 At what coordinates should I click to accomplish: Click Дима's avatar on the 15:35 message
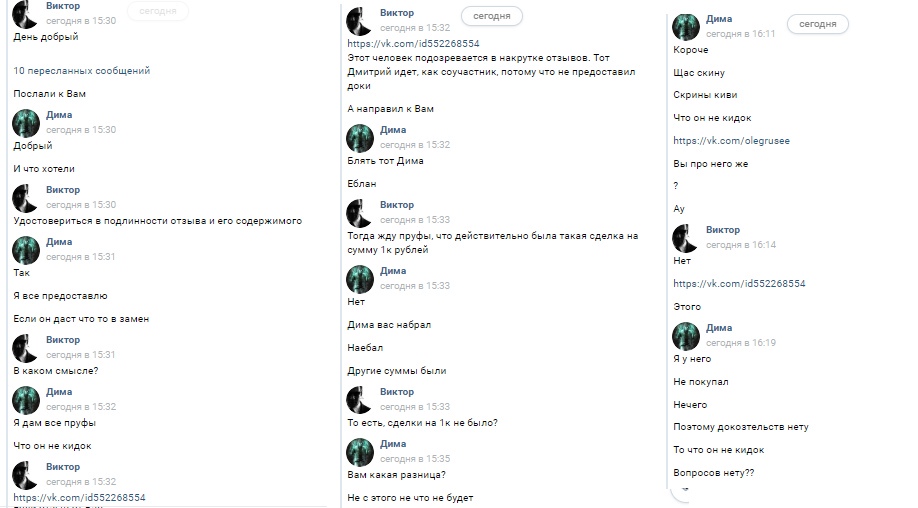[360, 452]
